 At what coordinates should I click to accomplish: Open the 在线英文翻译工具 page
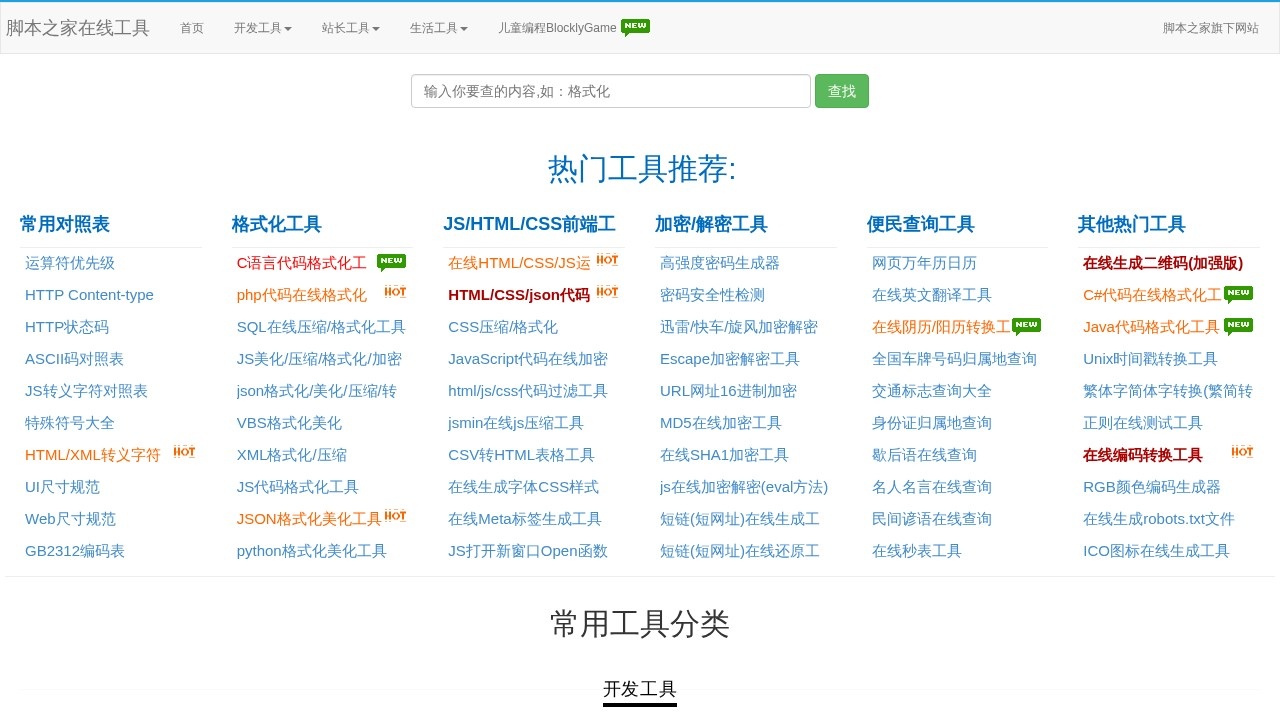point(931,295)
